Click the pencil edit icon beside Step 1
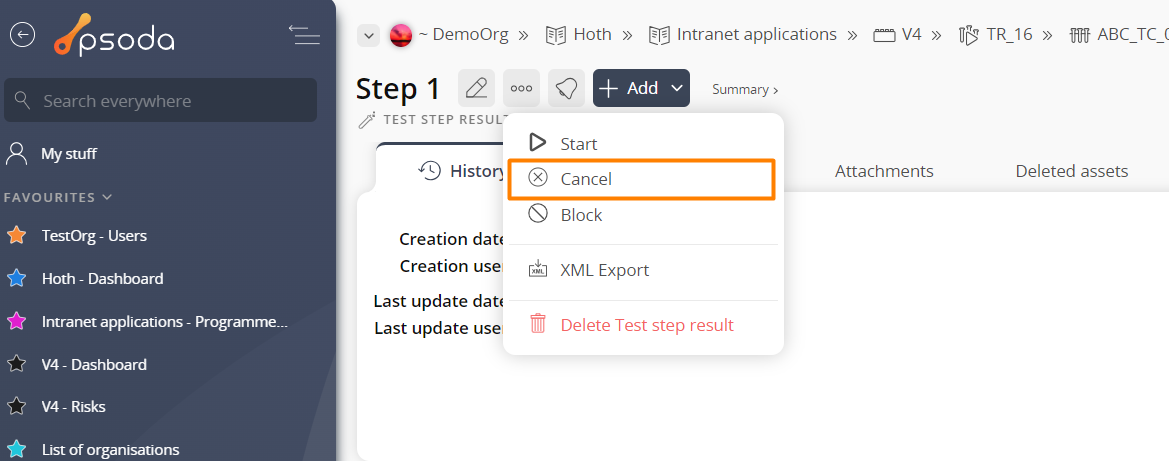Image resolution: width=1169 pixels, height=461 pixels. click(477, 88)
